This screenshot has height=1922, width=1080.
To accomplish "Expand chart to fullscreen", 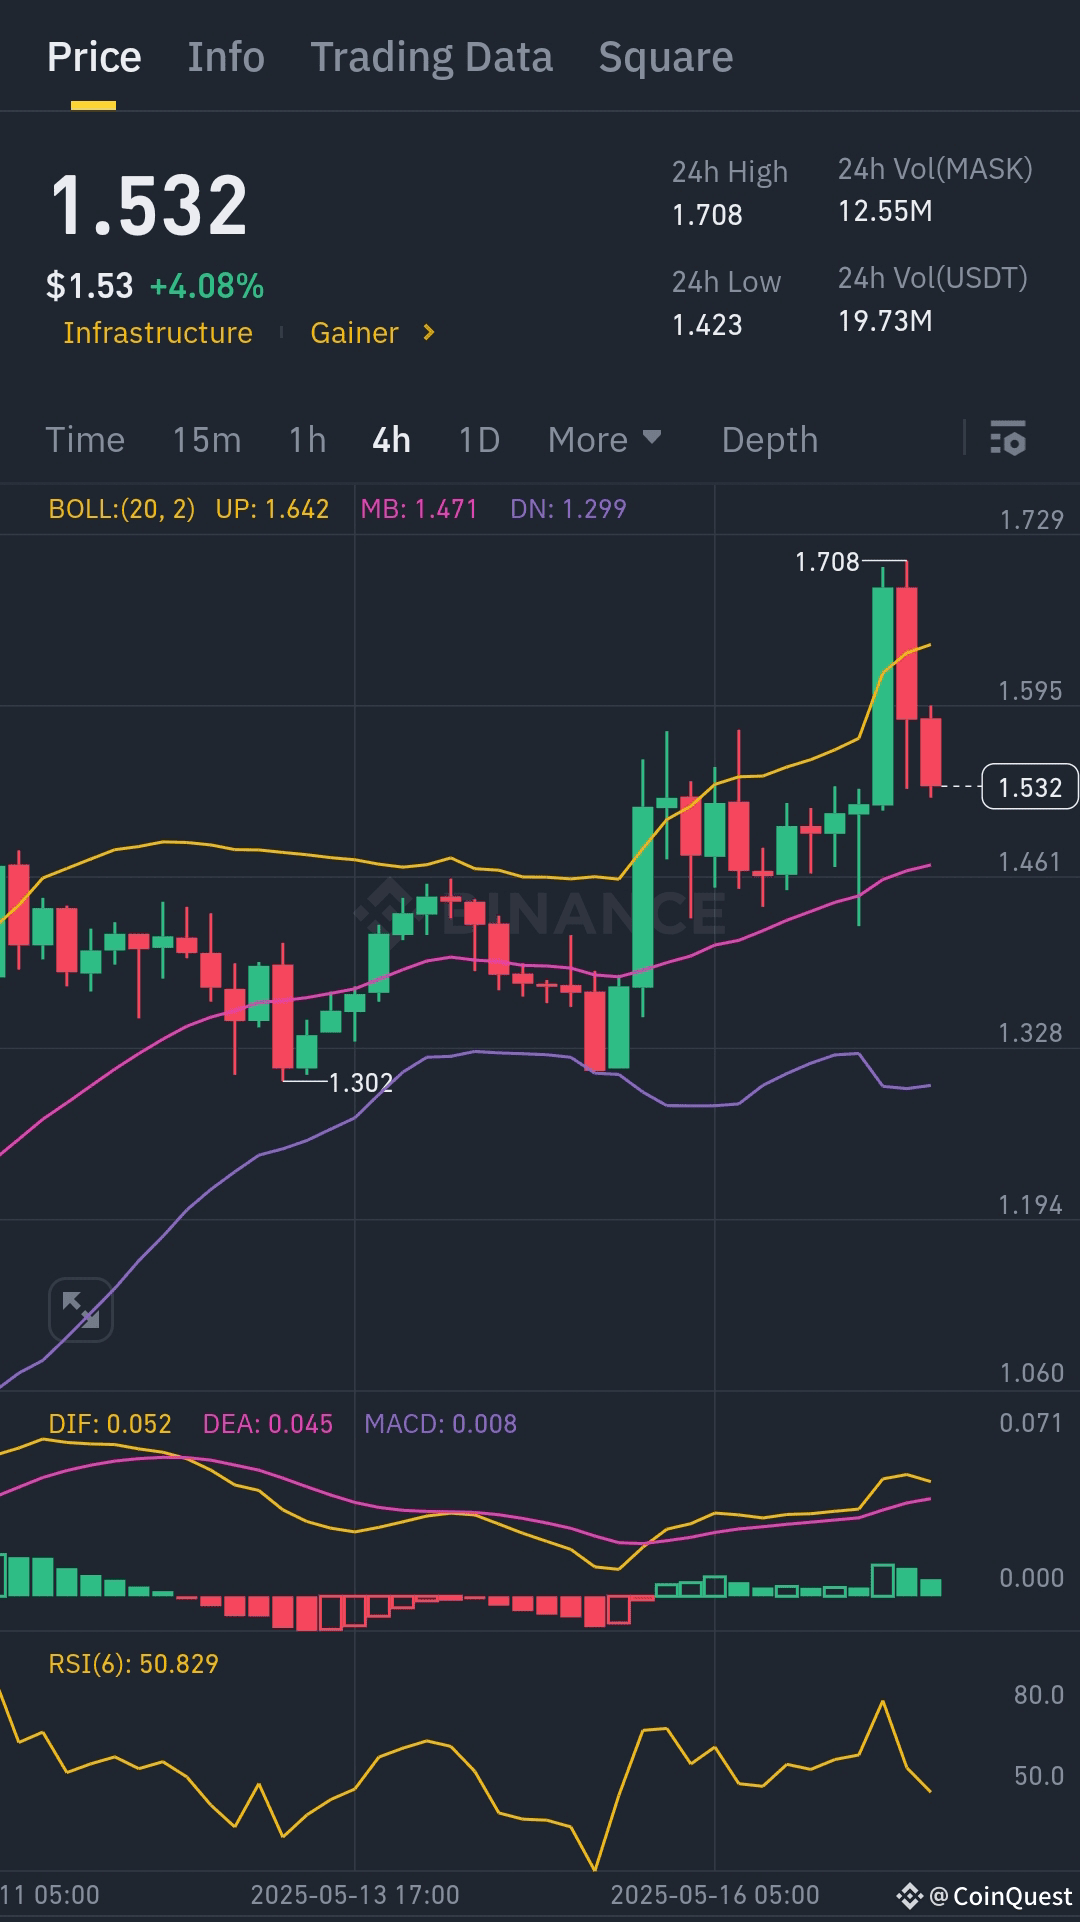I will 81,1309.
